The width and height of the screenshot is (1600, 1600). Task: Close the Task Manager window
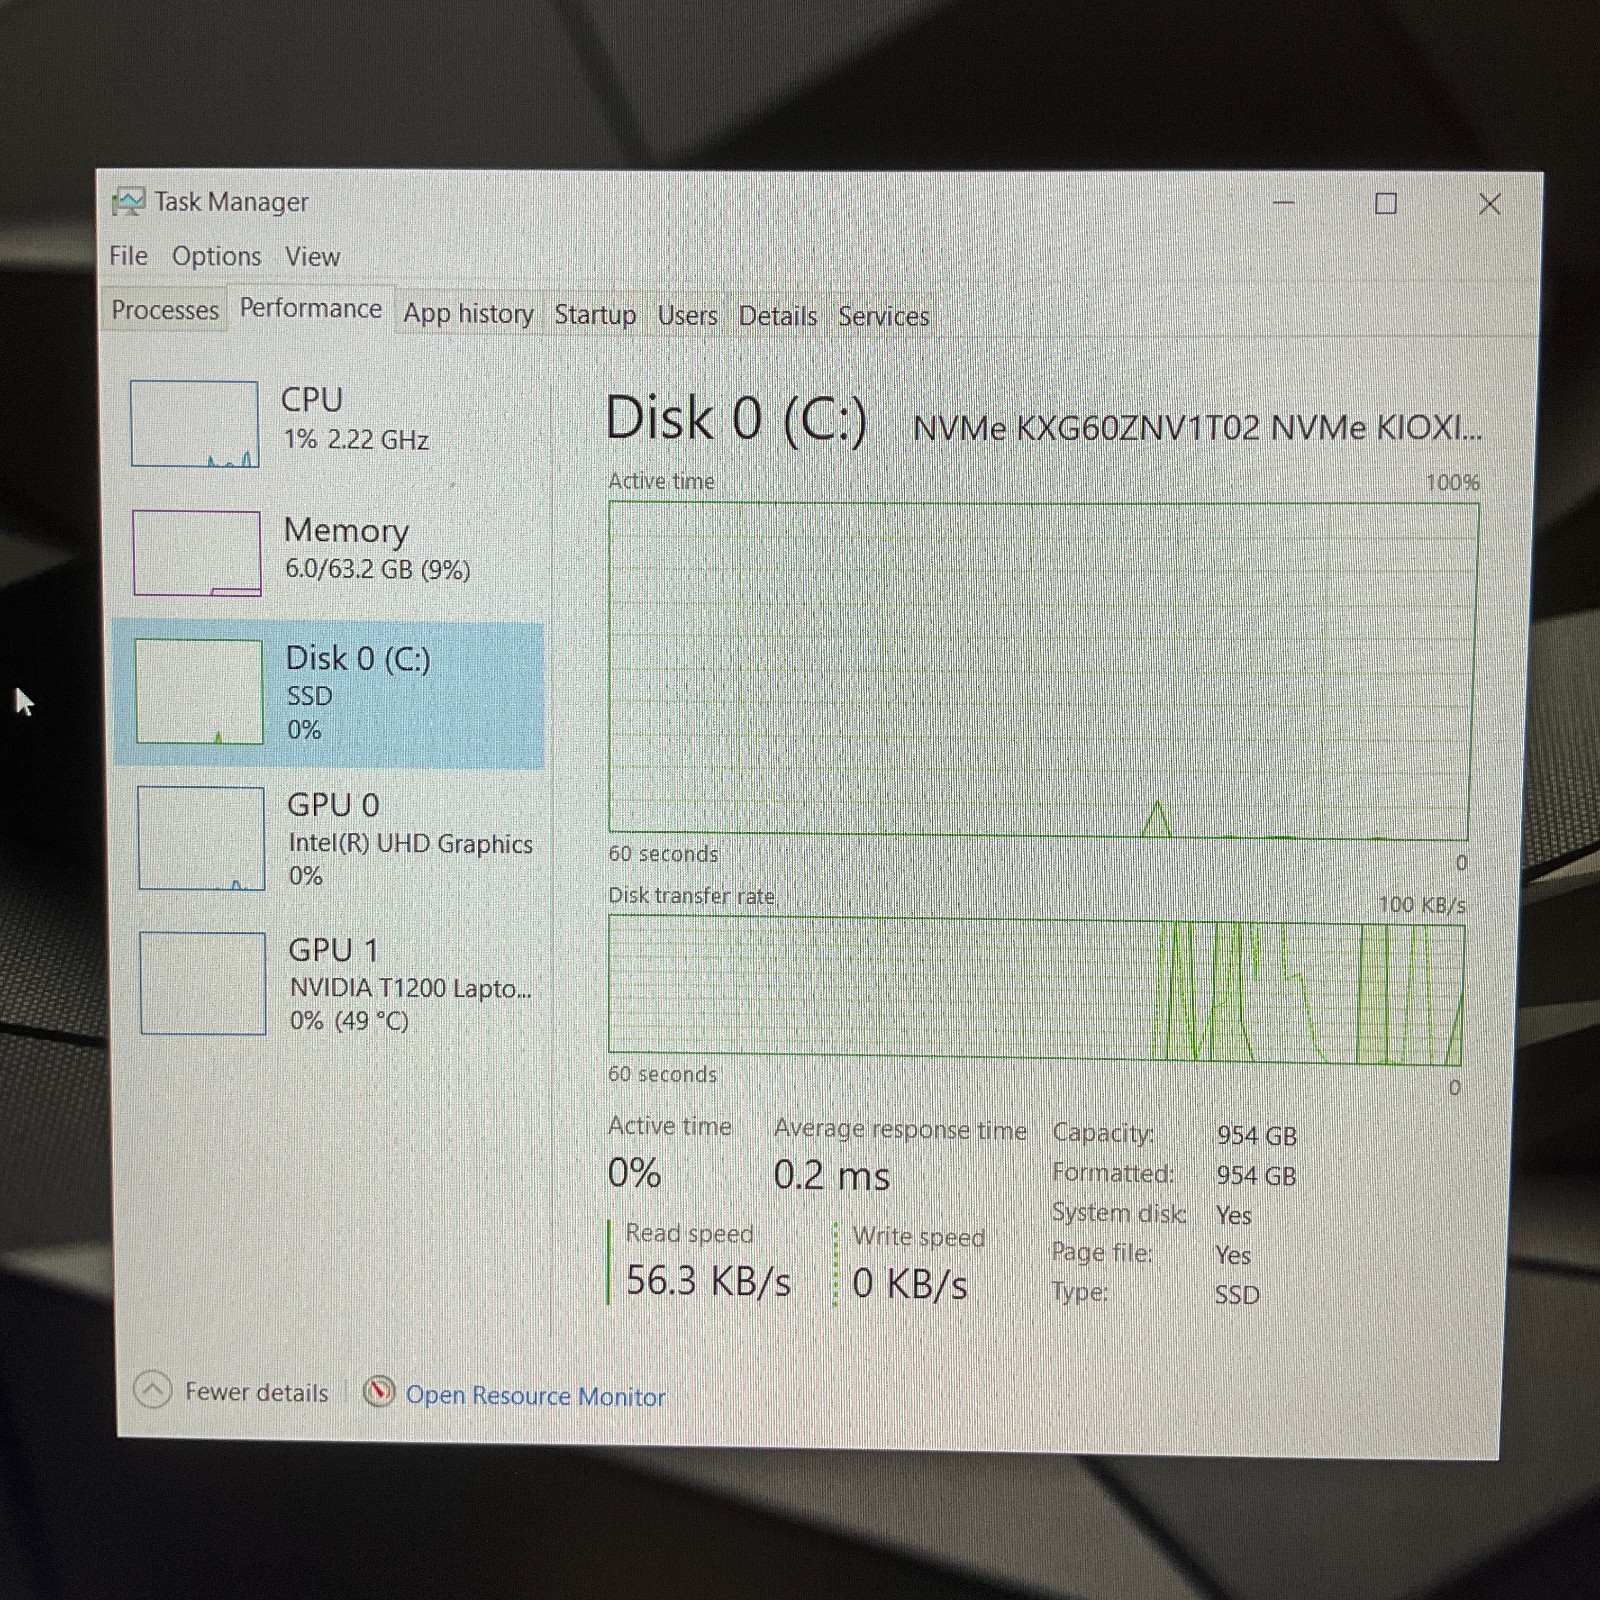tap(1490, 204)
